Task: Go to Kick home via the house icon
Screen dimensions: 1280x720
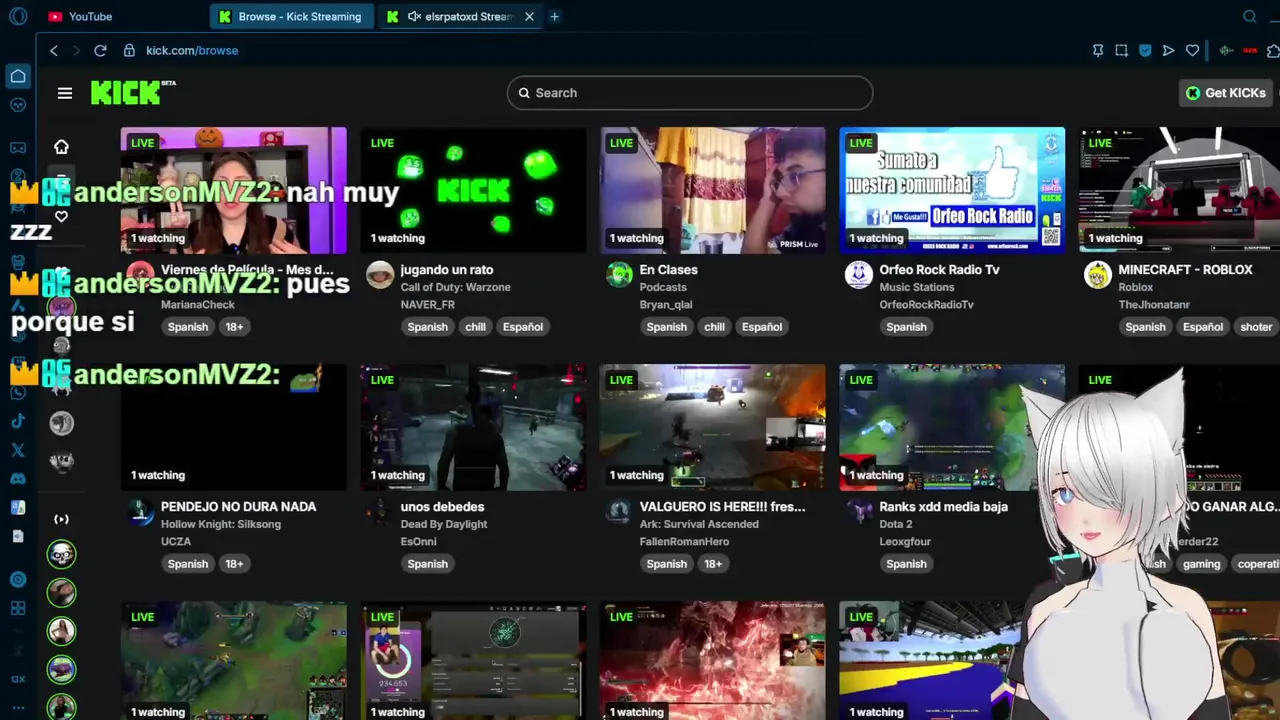Action: (61, 147)
